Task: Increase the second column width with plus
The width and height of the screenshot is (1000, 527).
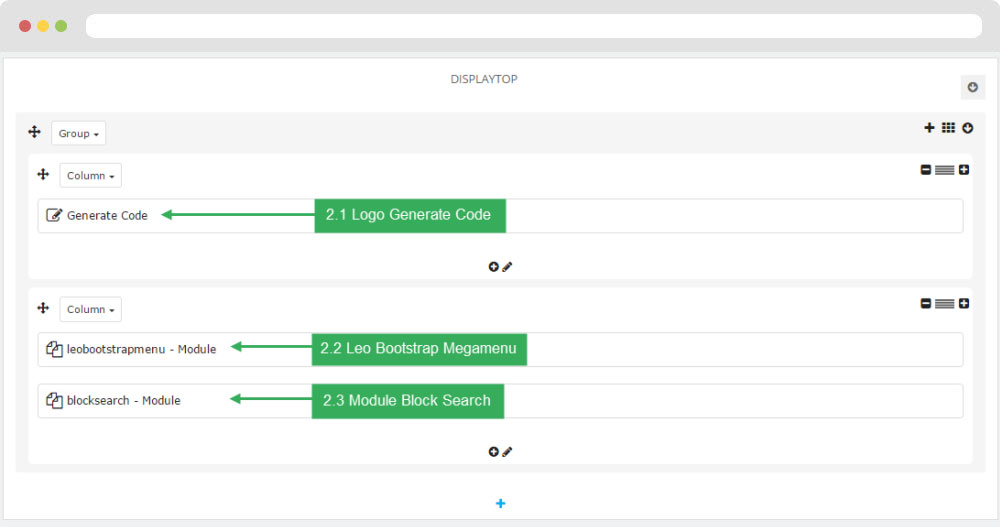Action: pyautogui.click(x=964, y=304)
